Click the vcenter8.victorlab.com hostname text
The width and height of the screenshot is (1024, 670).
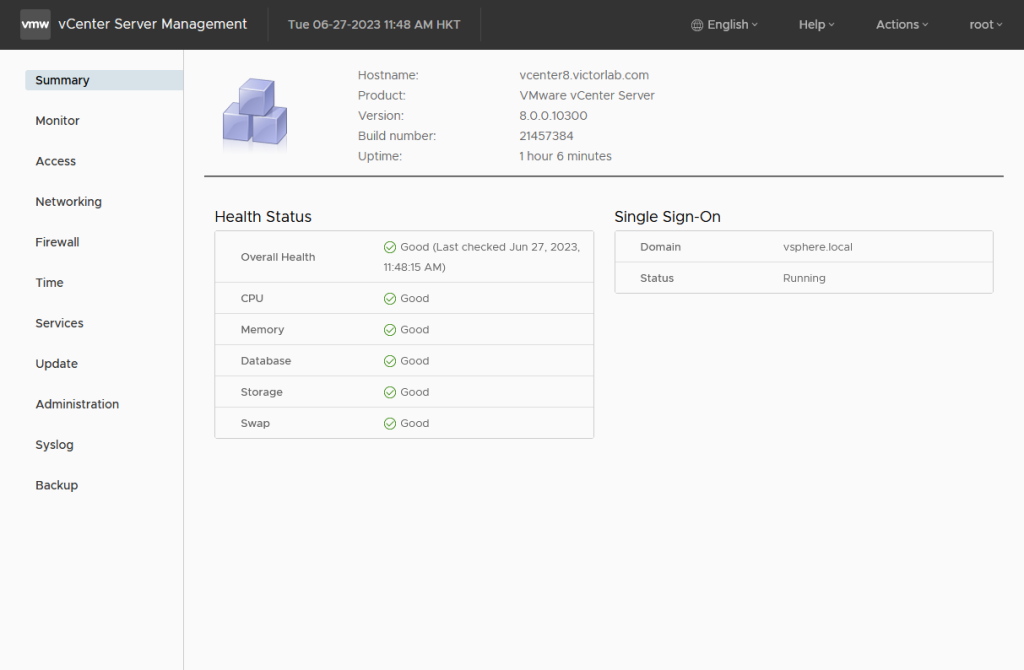coord(584,75)
